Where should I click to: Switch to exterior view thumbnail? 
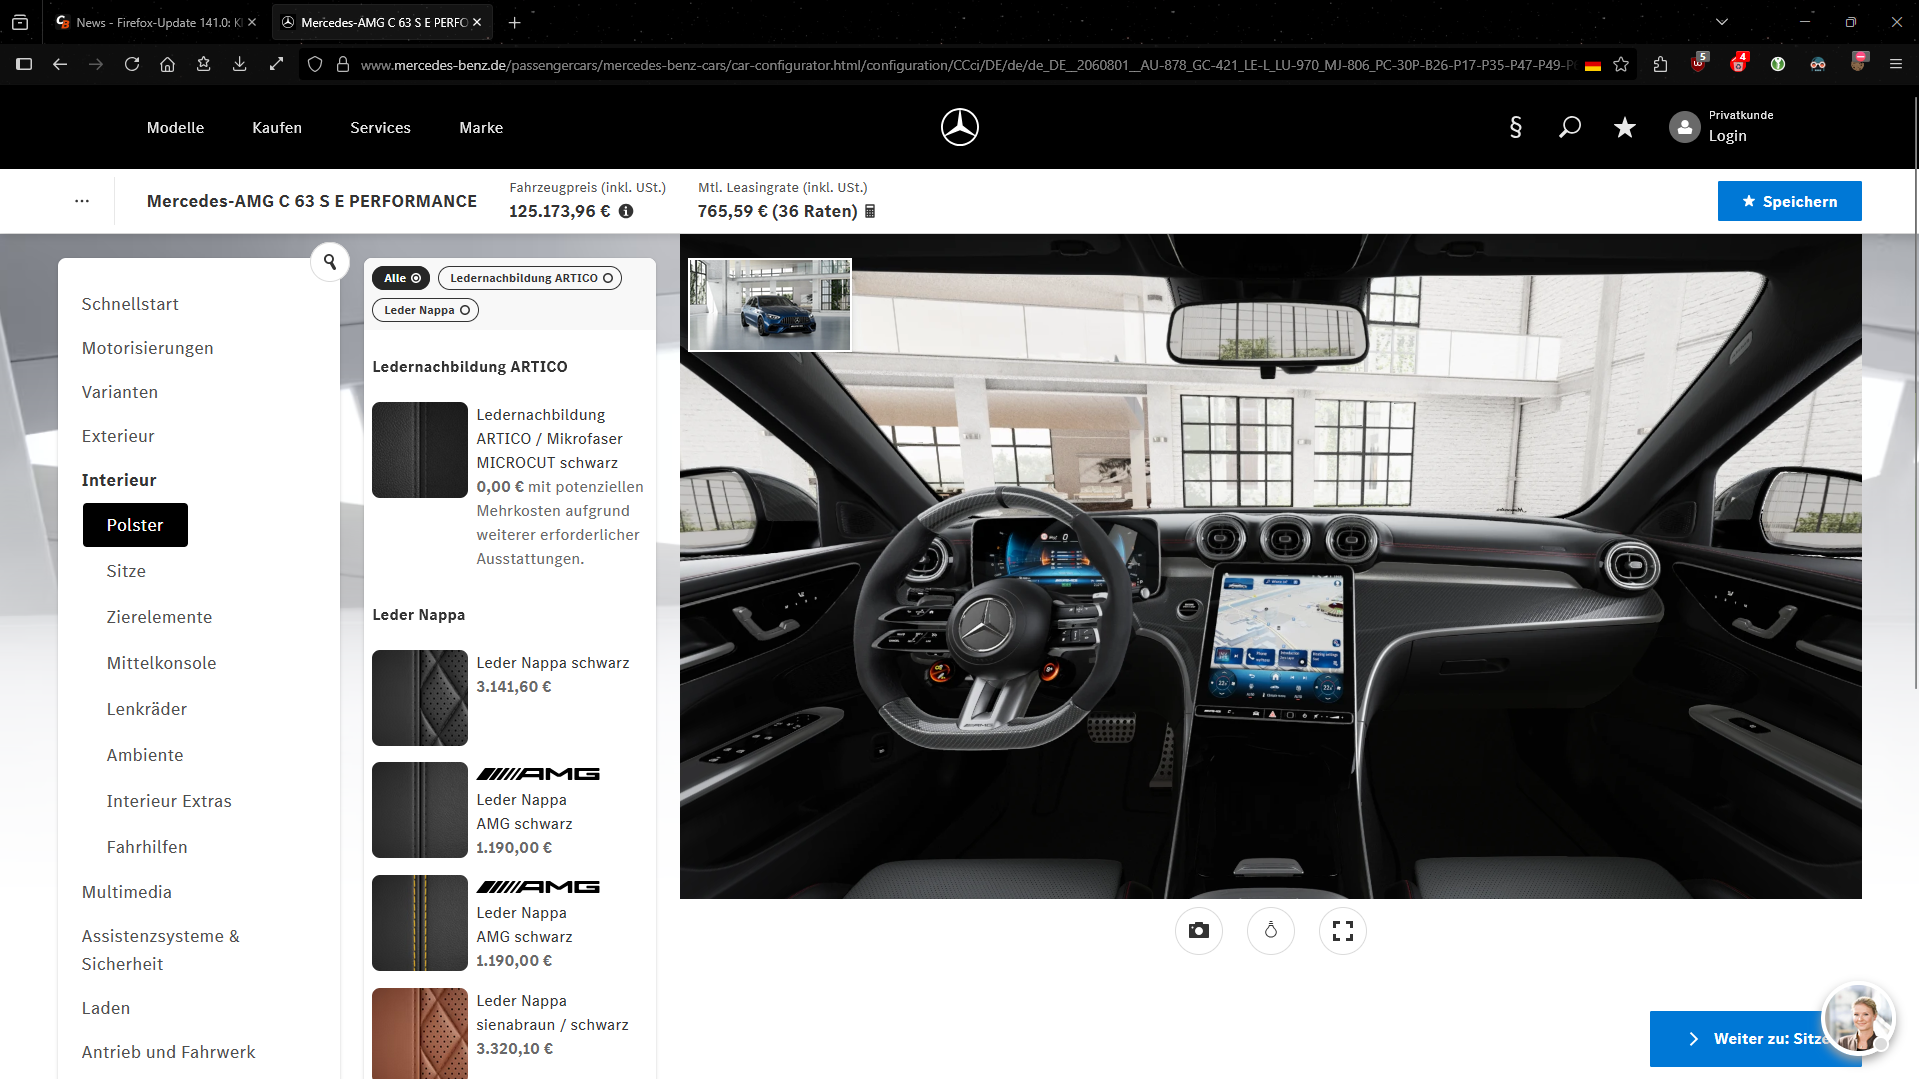(770, 305)
